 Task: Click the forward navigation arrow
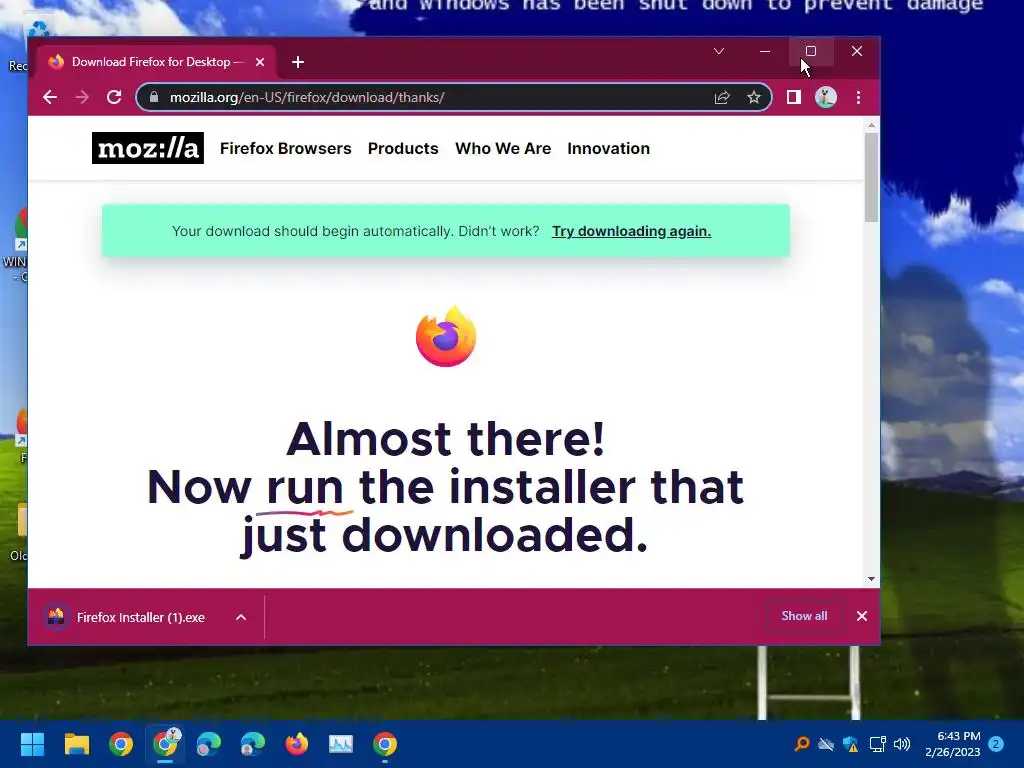tap(82, 97)
